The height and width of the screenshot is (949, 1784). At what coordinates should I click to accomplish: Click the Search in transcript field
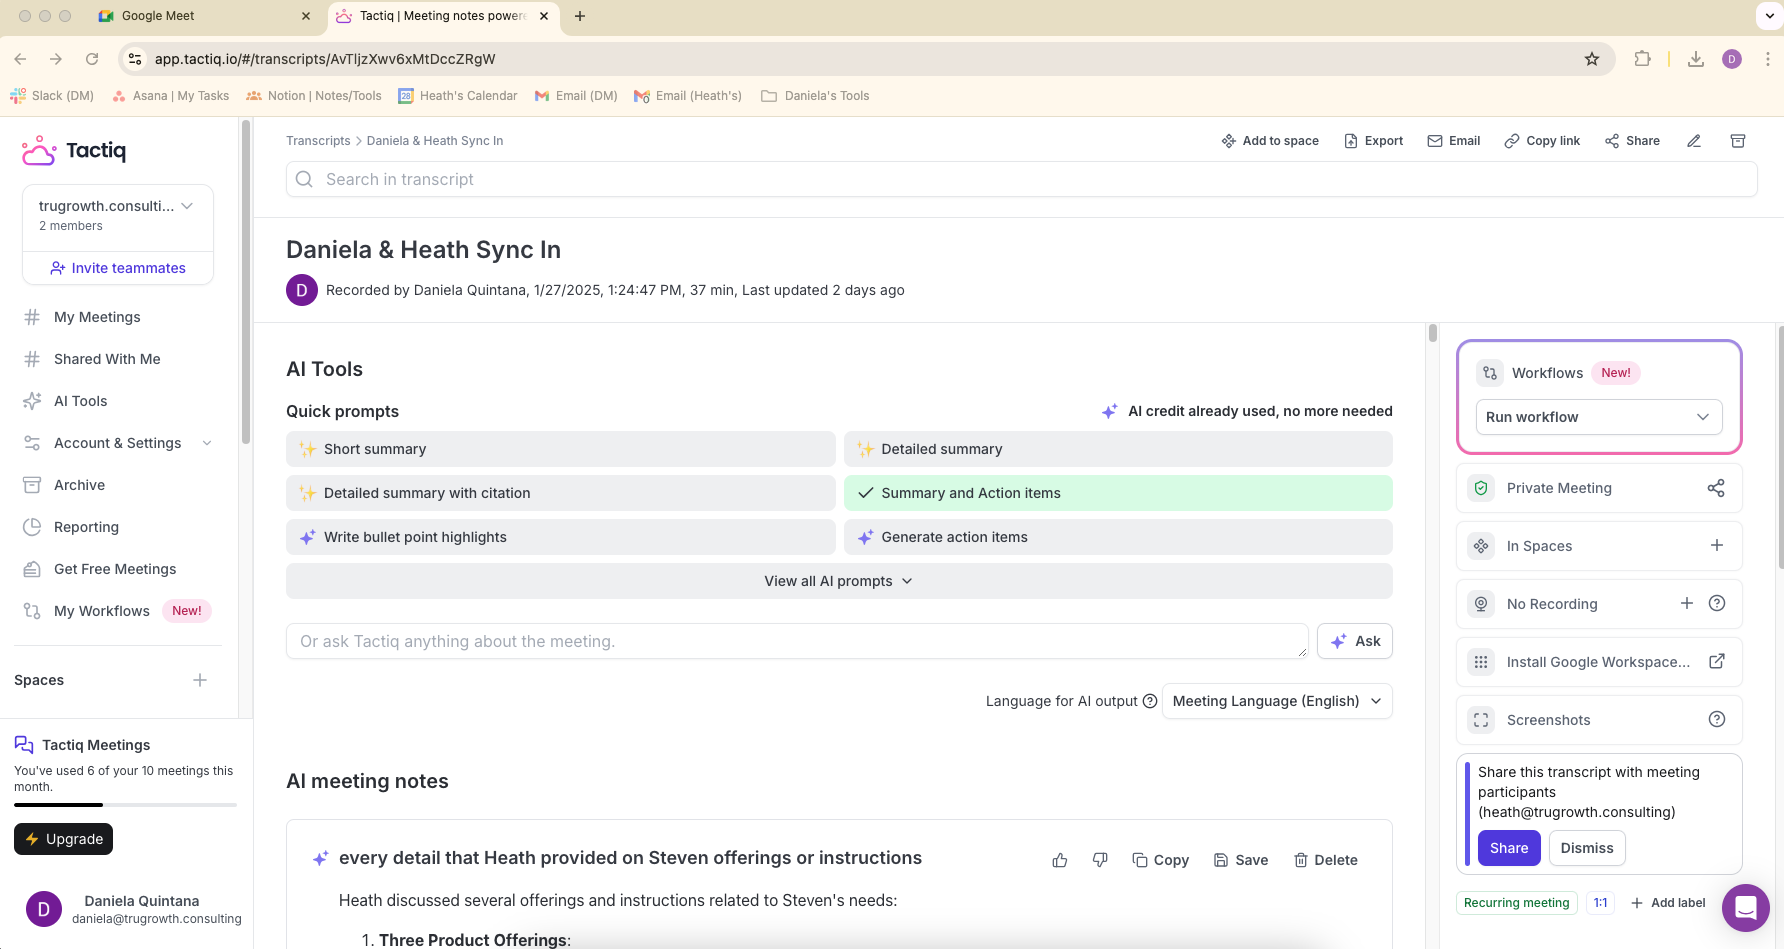1021,179
